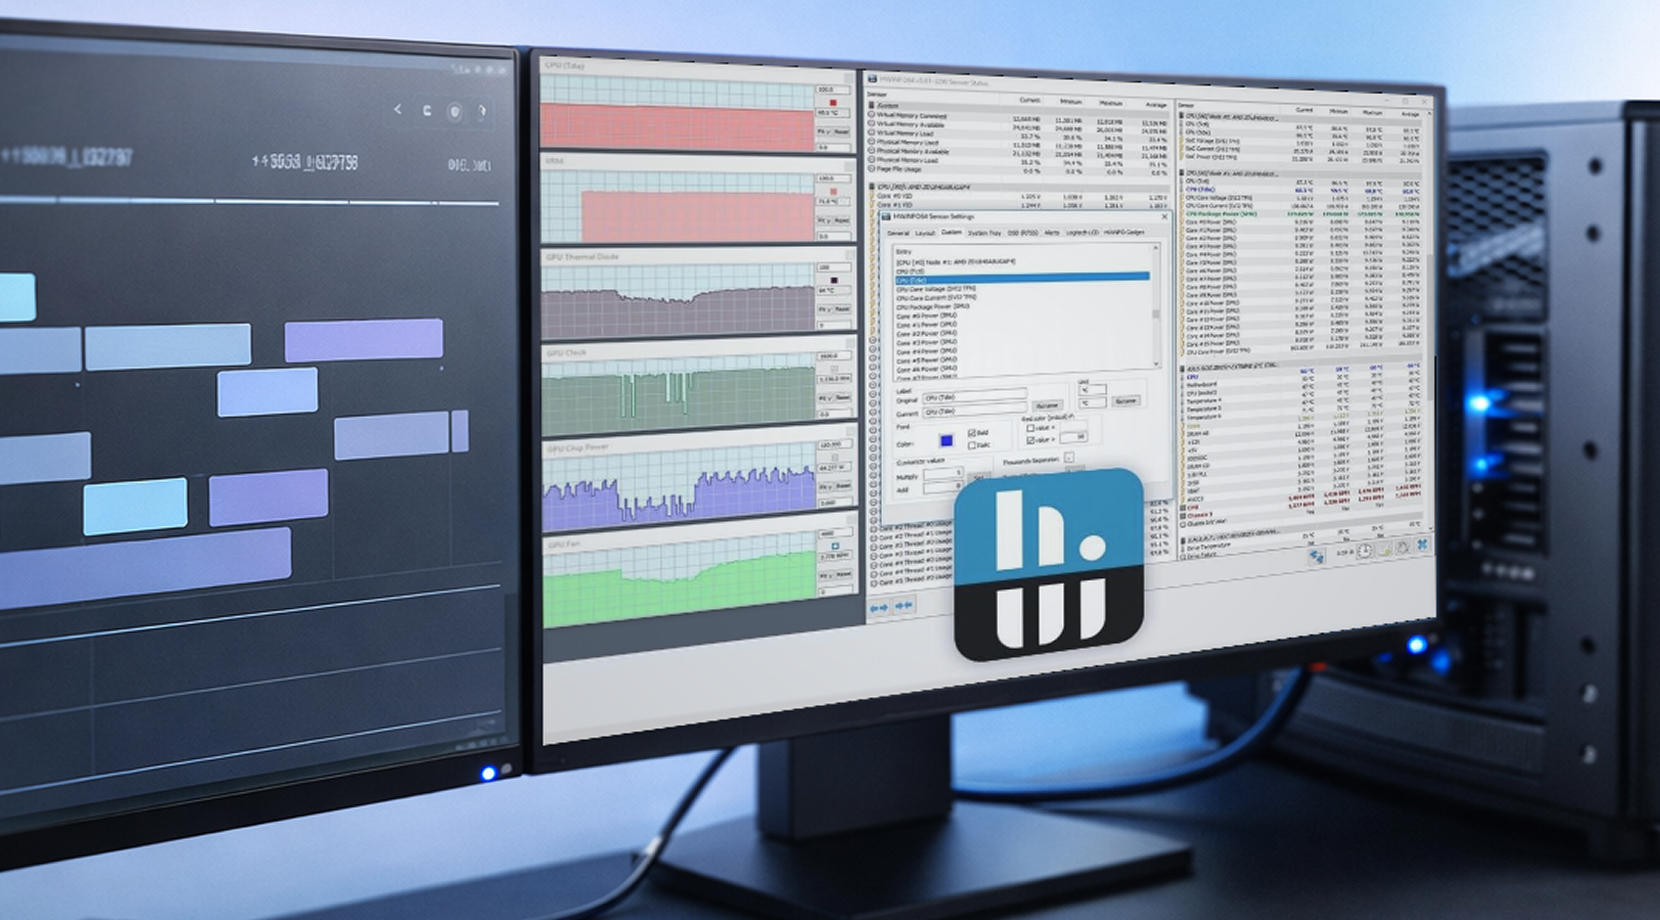
Task: Click the drive icon beside Drive Temperature
Action: (x=1183, y=546)
